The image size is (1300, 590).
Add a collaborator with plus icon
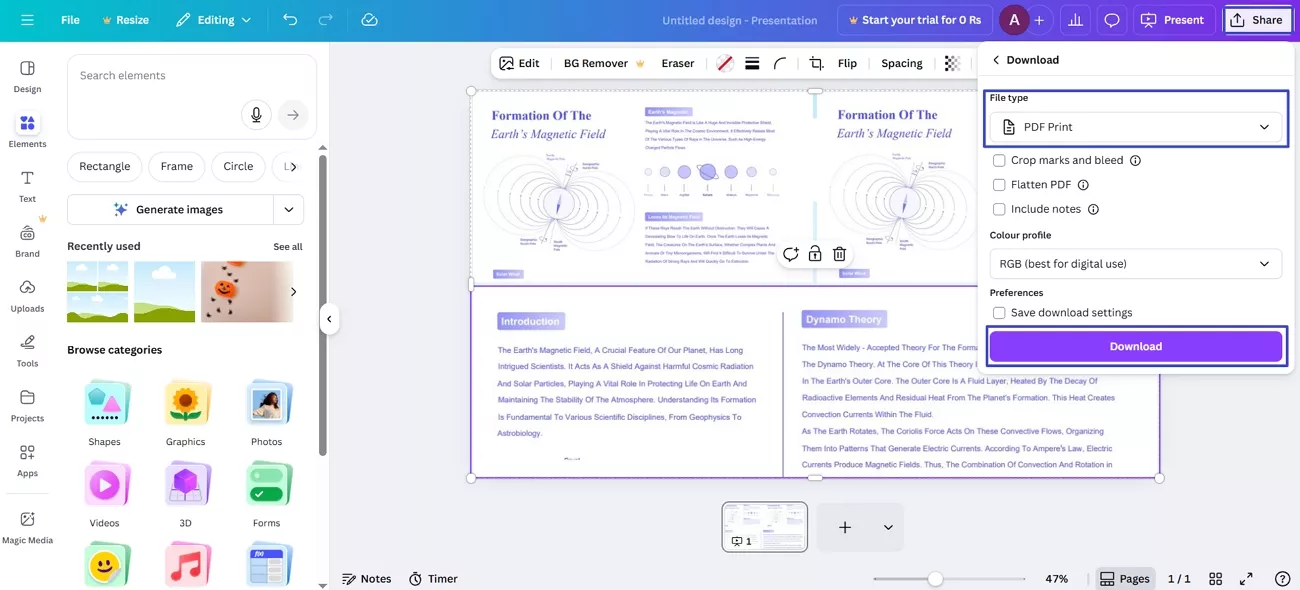pyautogui.click(x=1039, y=20)
